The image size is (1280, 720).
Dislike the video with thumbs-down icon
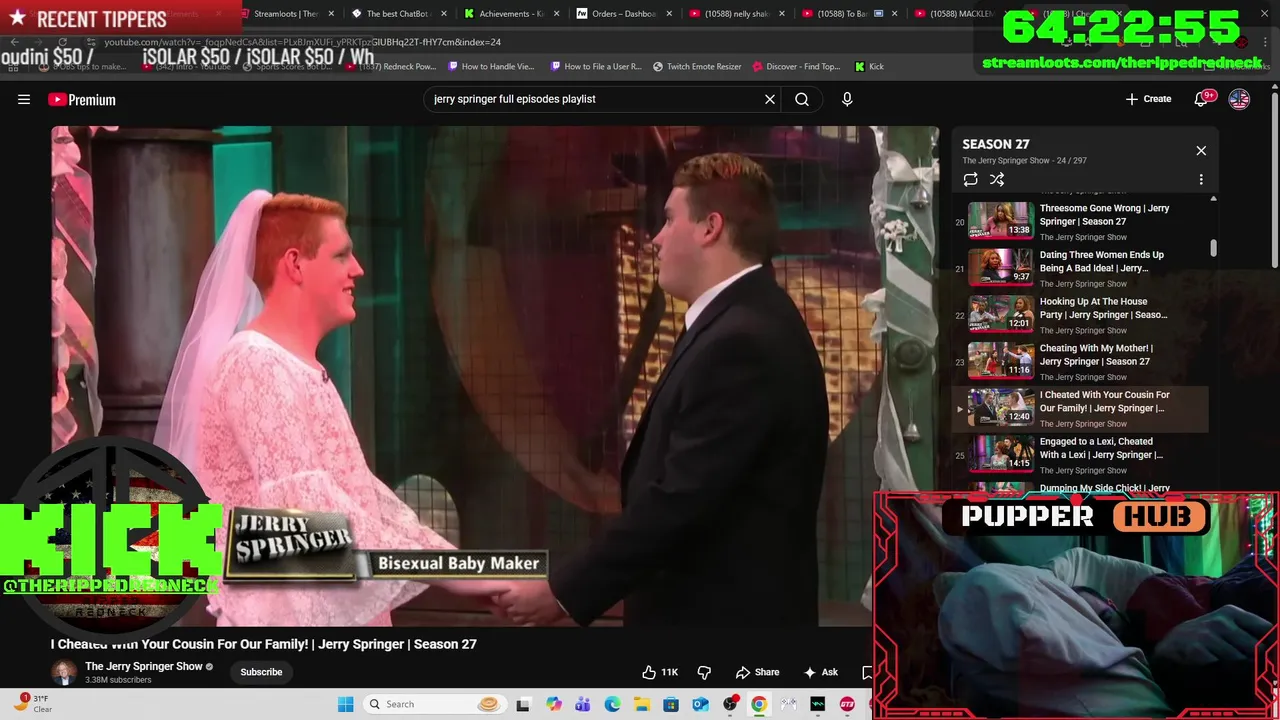(x=704, y=672)
